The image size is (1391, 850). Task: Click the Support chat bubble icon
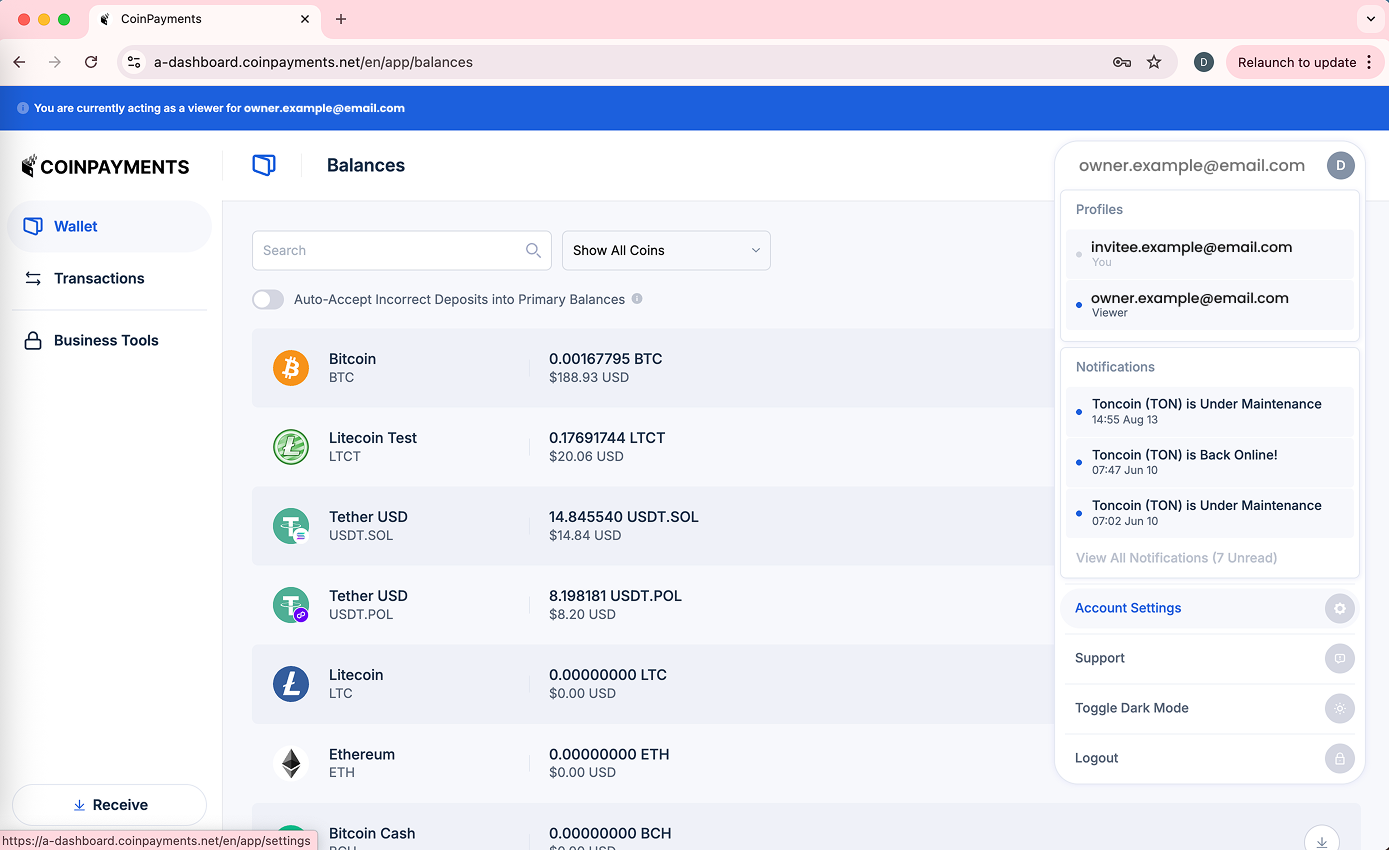pyautogui.click(x=1339, y=658)
